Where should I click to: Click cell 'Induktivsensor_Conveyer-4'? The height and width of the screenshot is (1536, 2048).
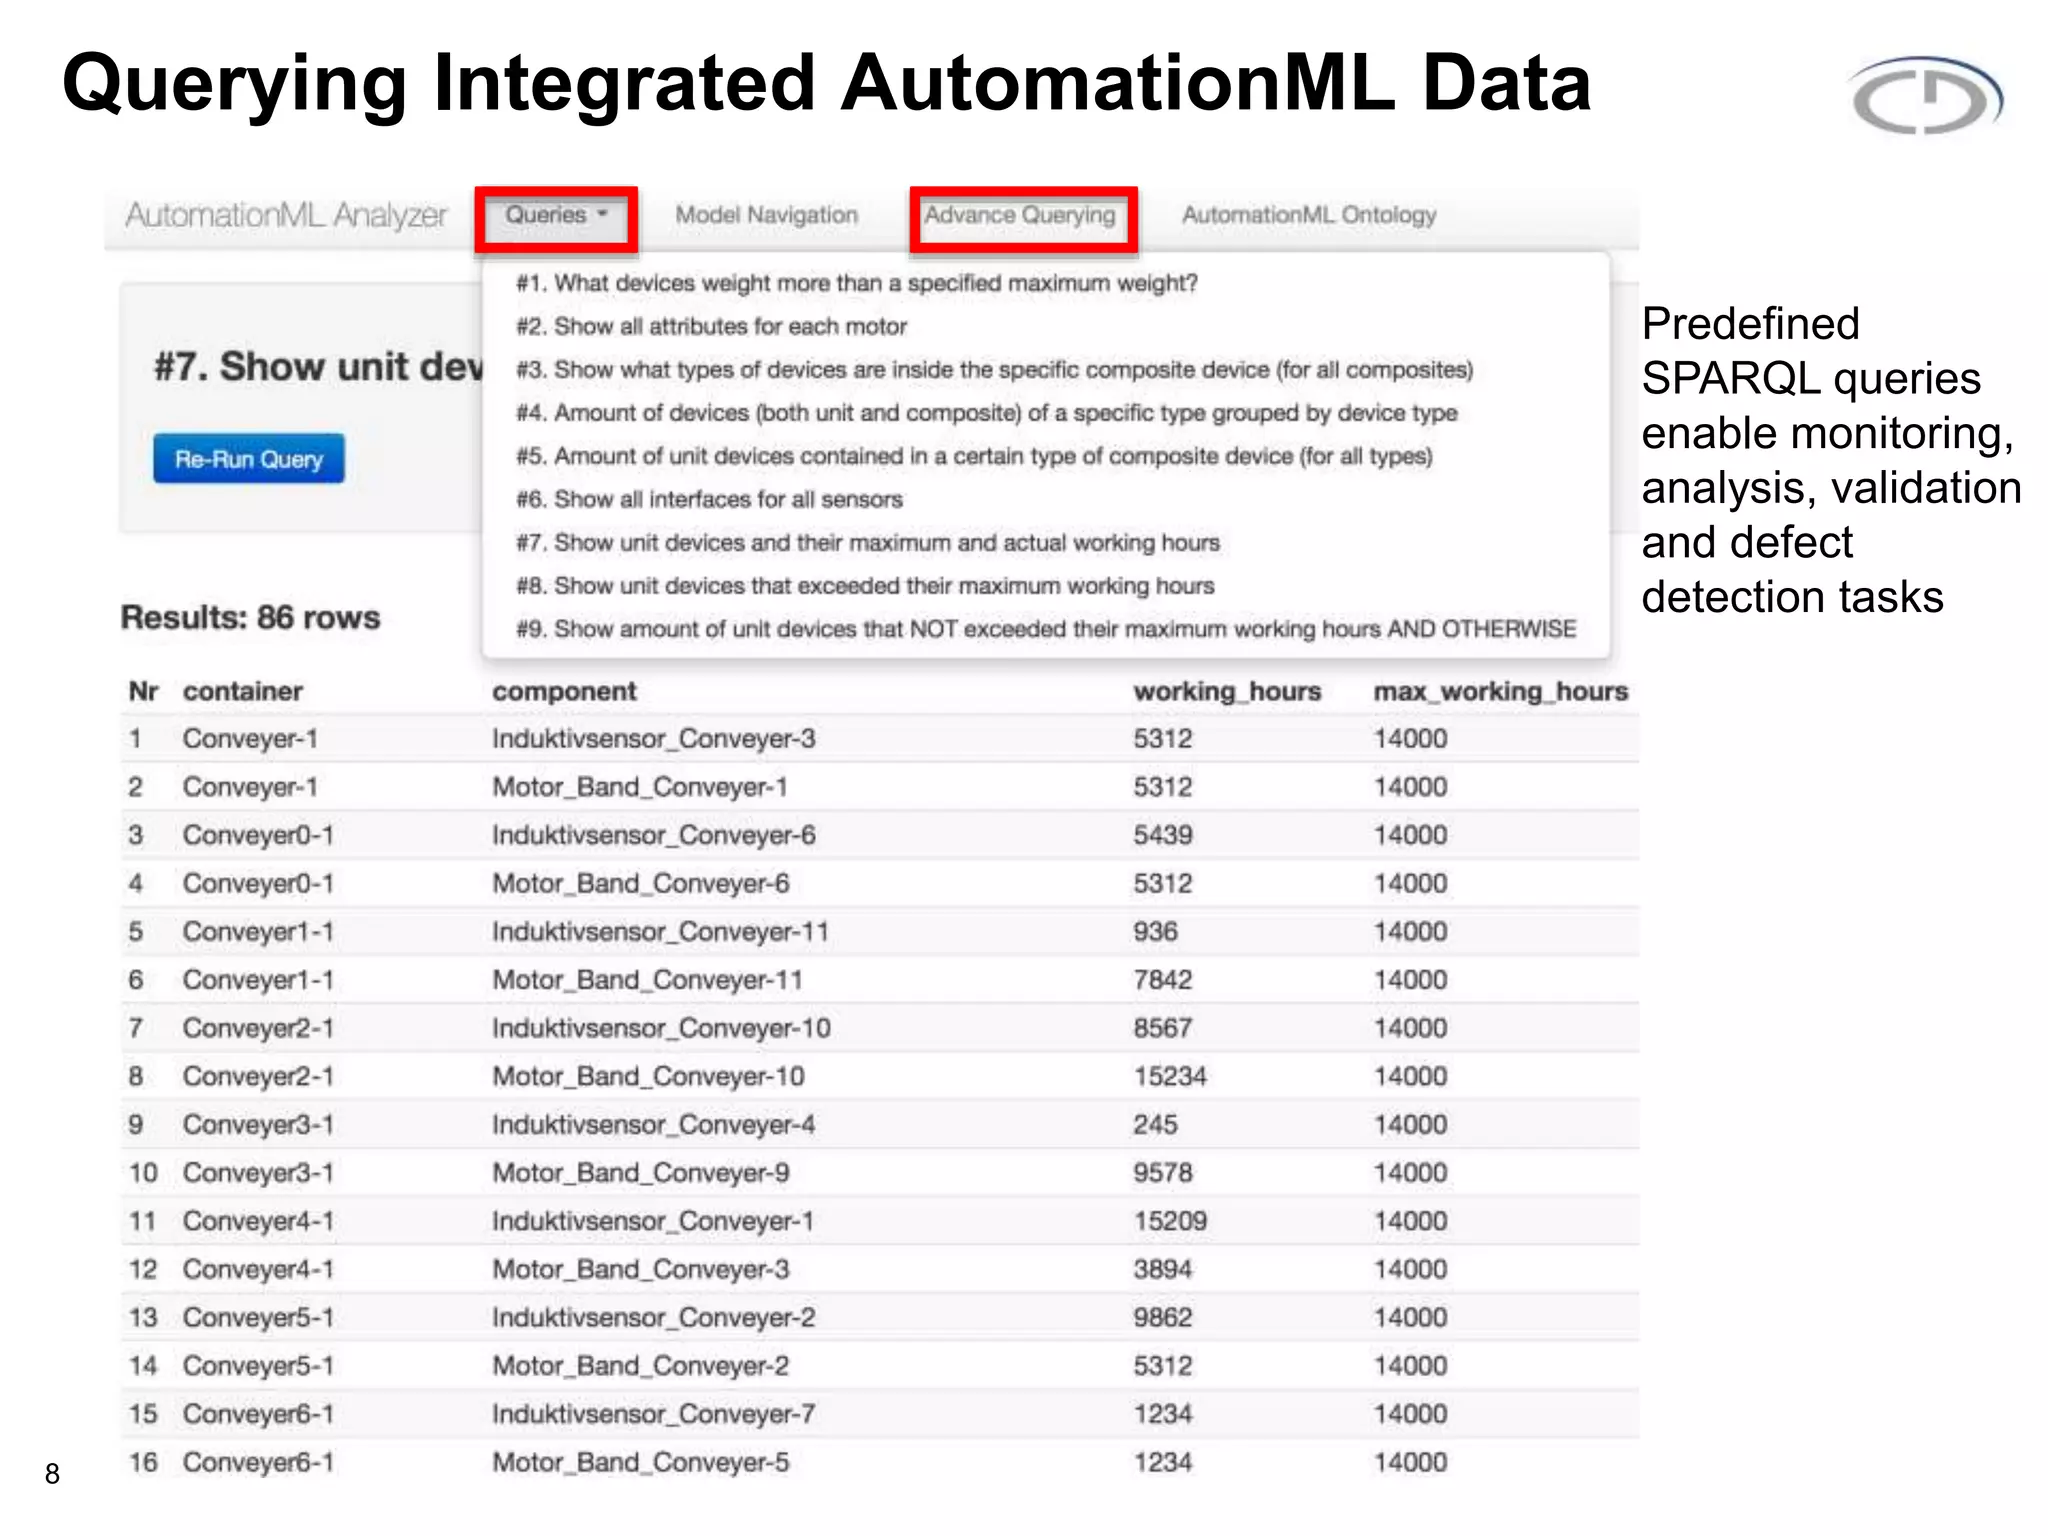click(654, 1125)
